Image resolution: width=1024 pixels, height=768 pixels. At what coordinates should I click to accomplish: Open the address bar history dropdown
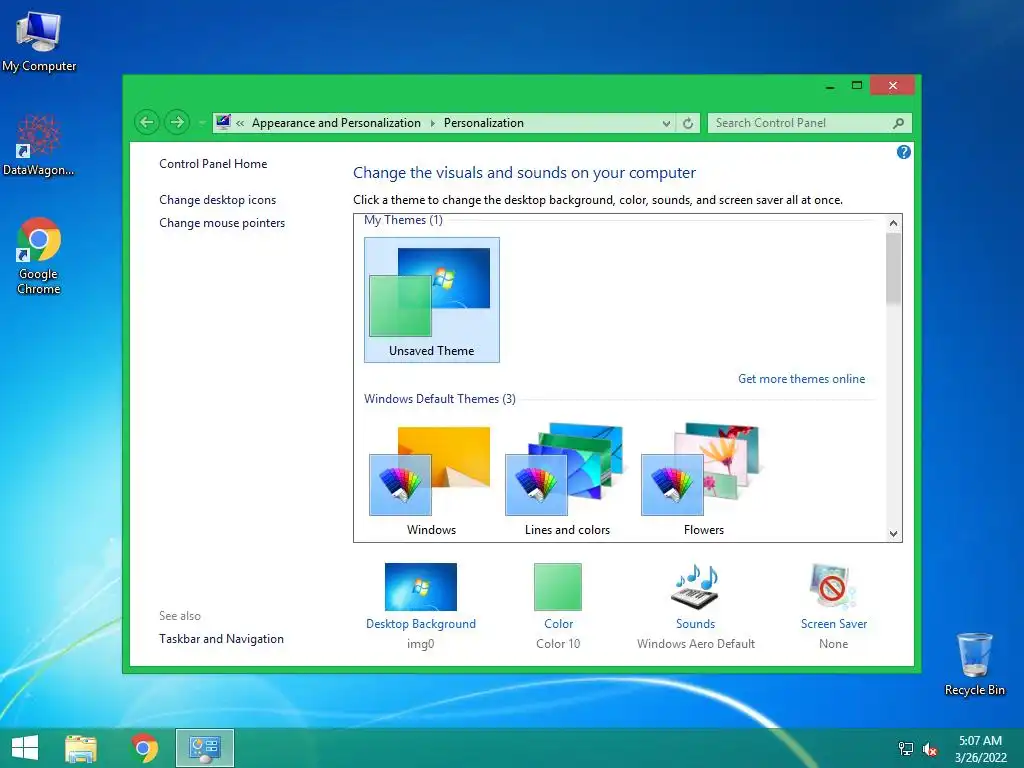[666, 123]
